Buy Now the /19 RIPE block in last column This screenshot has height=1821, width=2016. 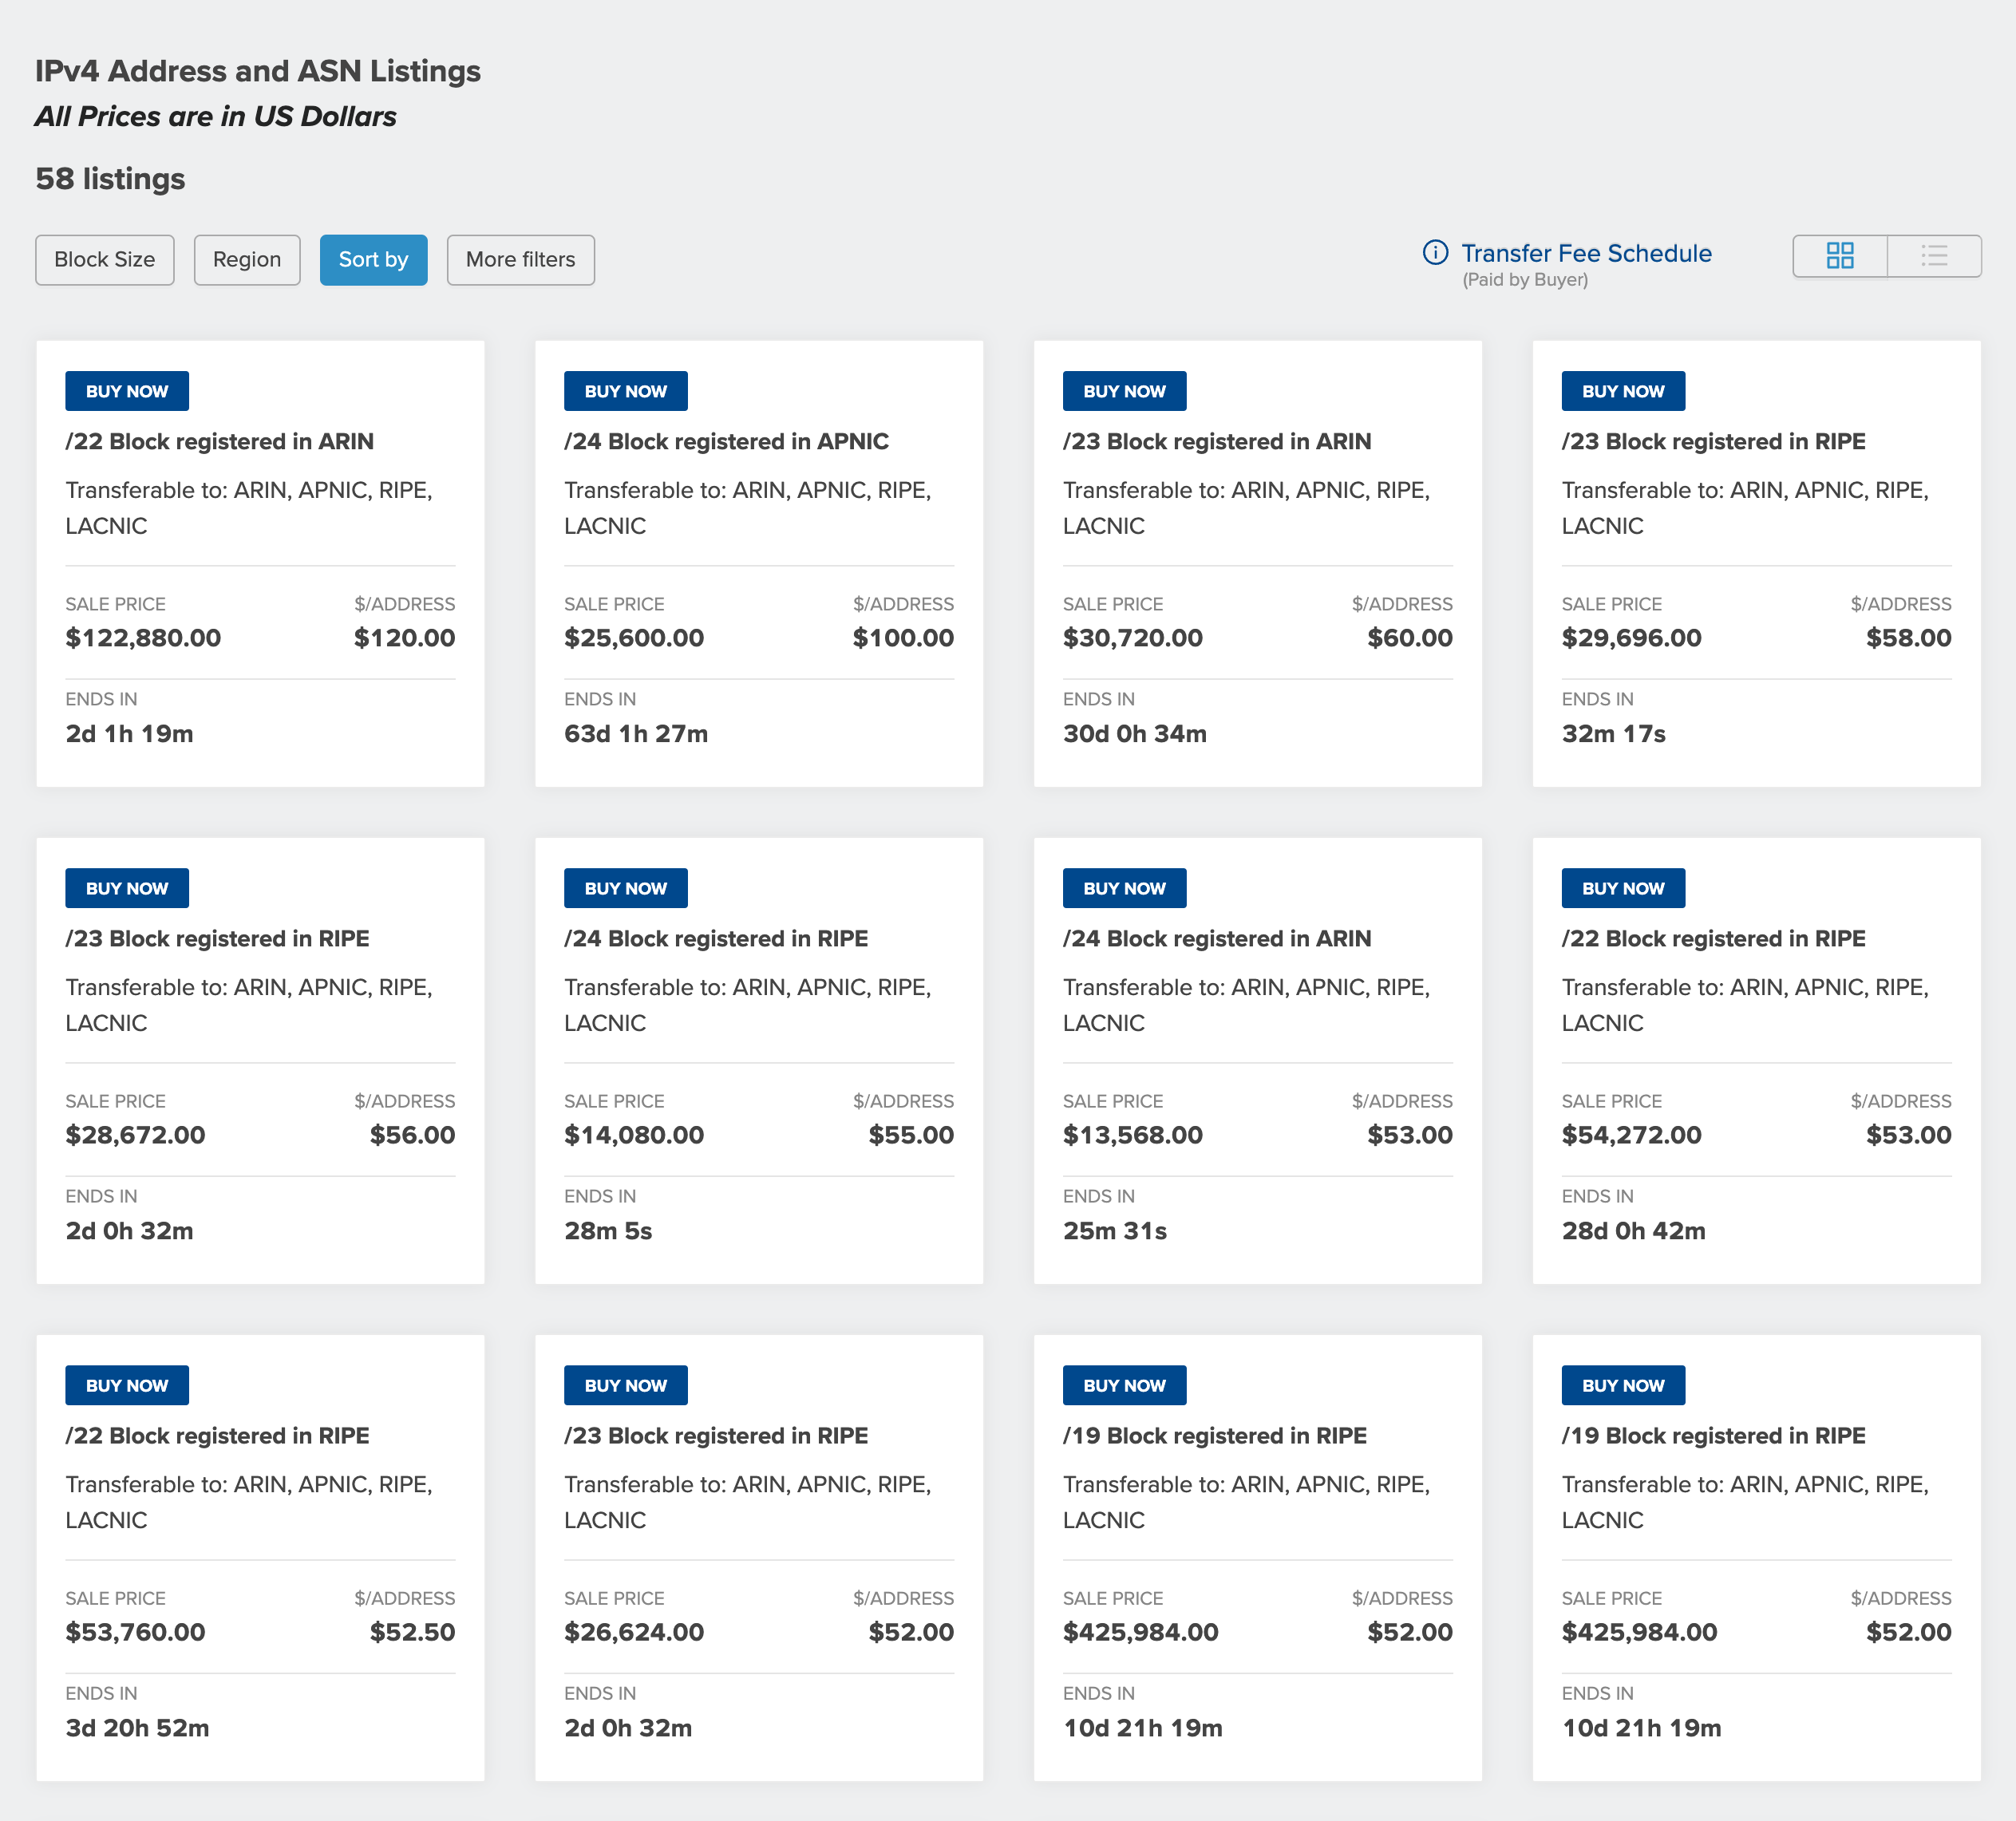1624,1385
